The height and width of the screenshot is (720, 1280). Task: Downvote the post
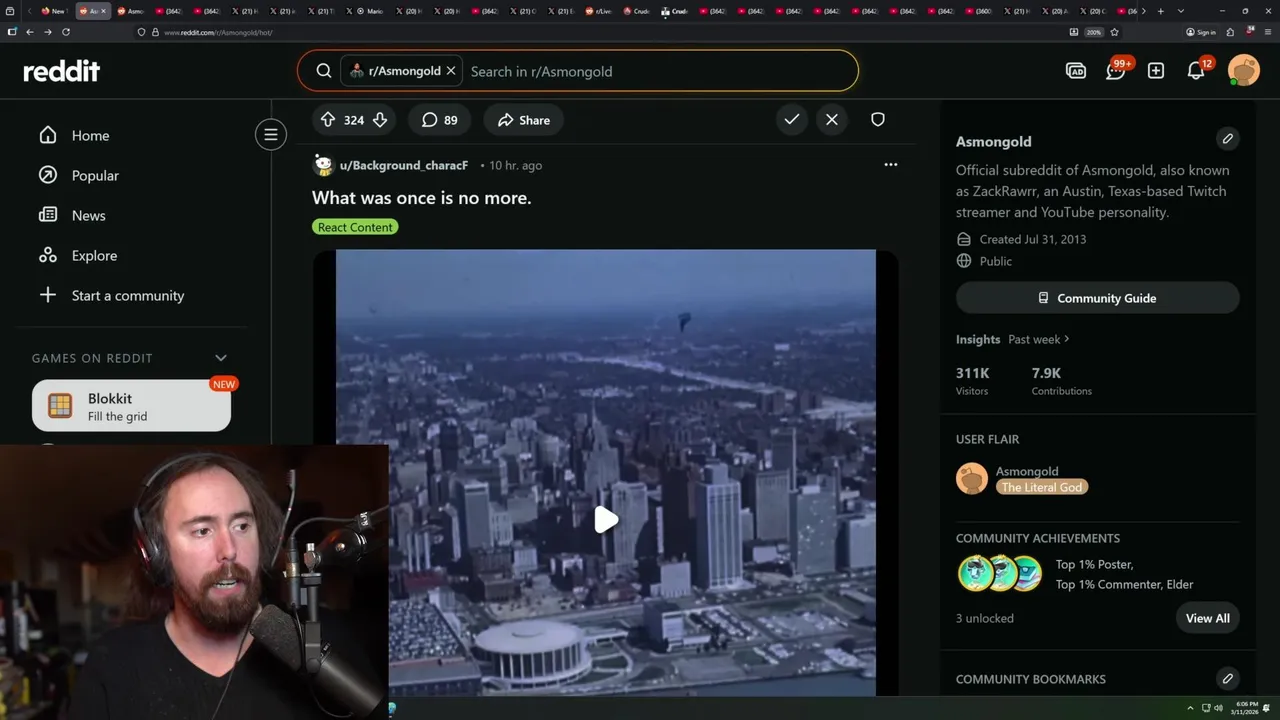pos(380,120)
